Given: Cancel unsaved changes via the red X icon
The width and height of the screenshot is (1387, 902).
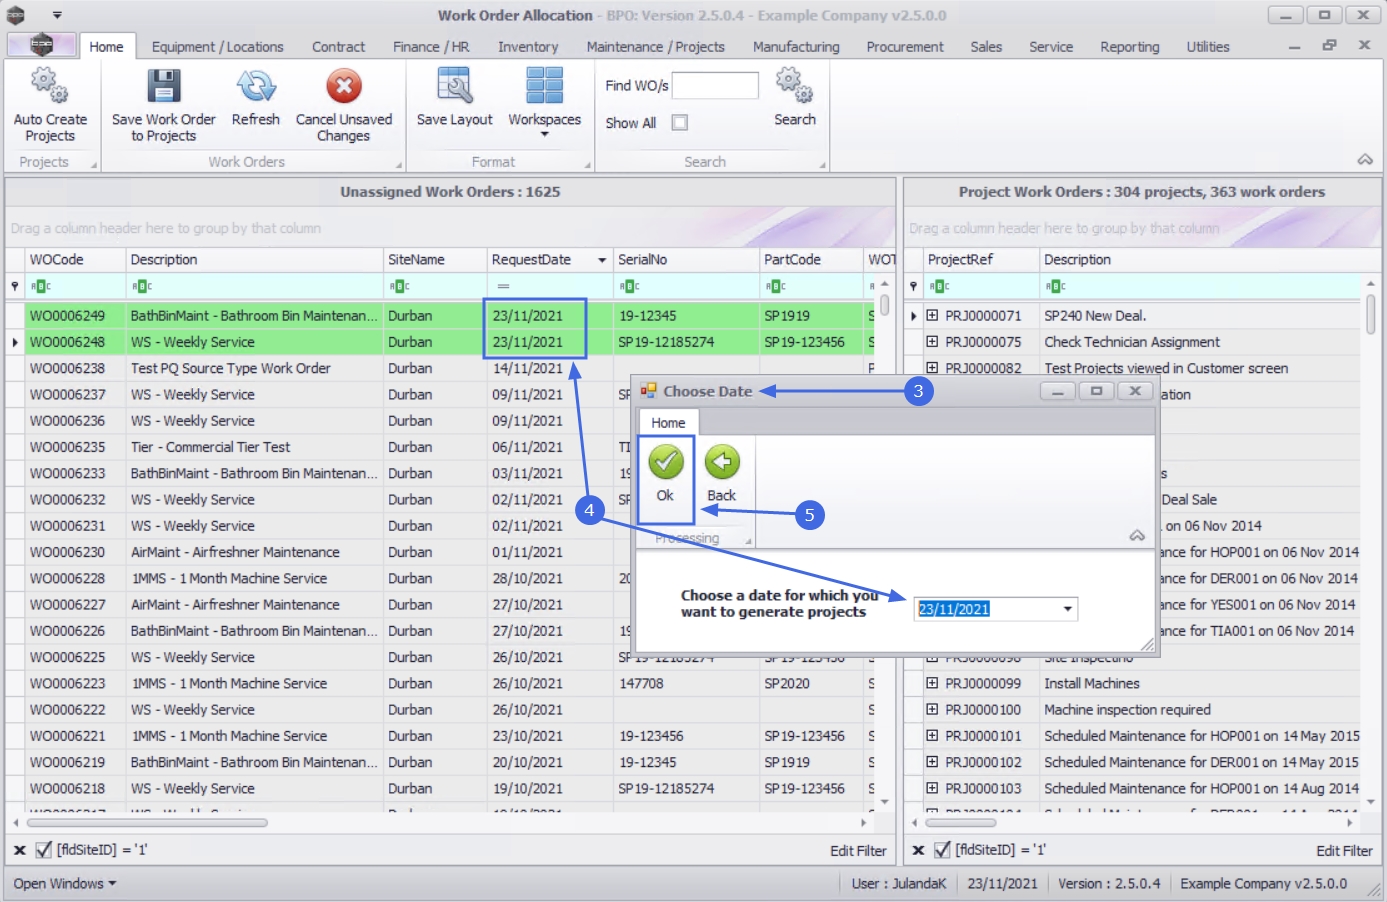Looking at the screenshot, I should click(x=344, y=87).
